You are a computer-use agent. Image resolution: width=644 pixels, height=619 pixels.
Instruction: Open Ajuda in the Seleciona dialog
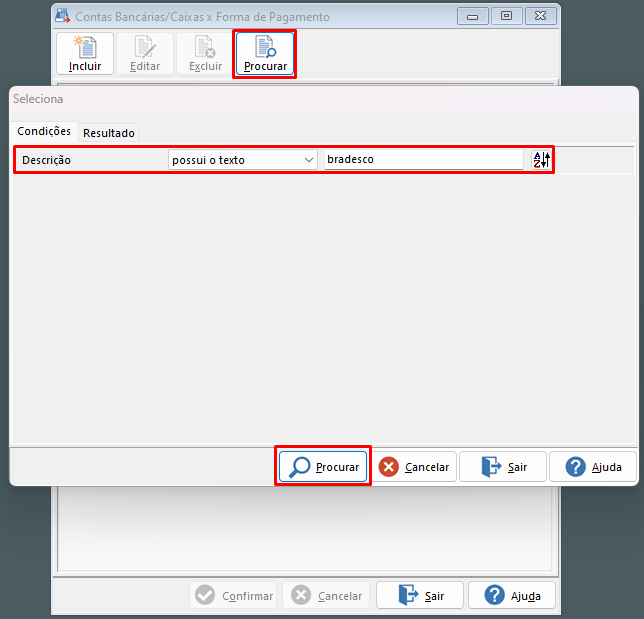coord(593,467)
